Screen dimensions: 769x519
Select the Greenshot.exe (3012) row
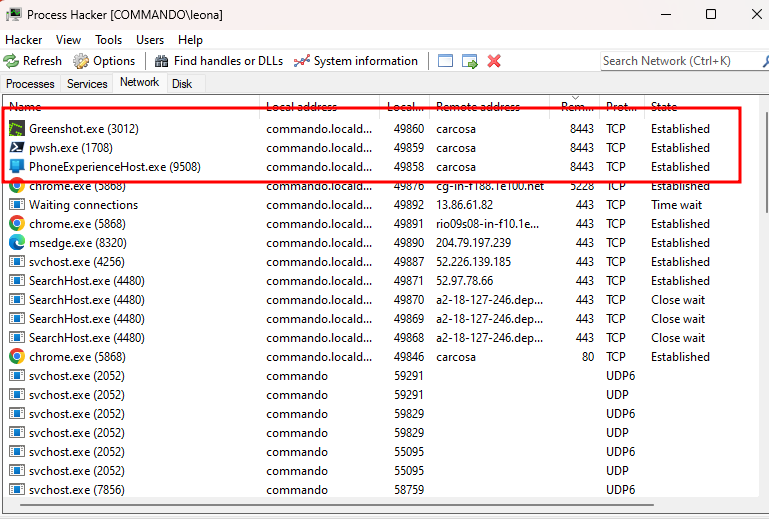[82, 129]
